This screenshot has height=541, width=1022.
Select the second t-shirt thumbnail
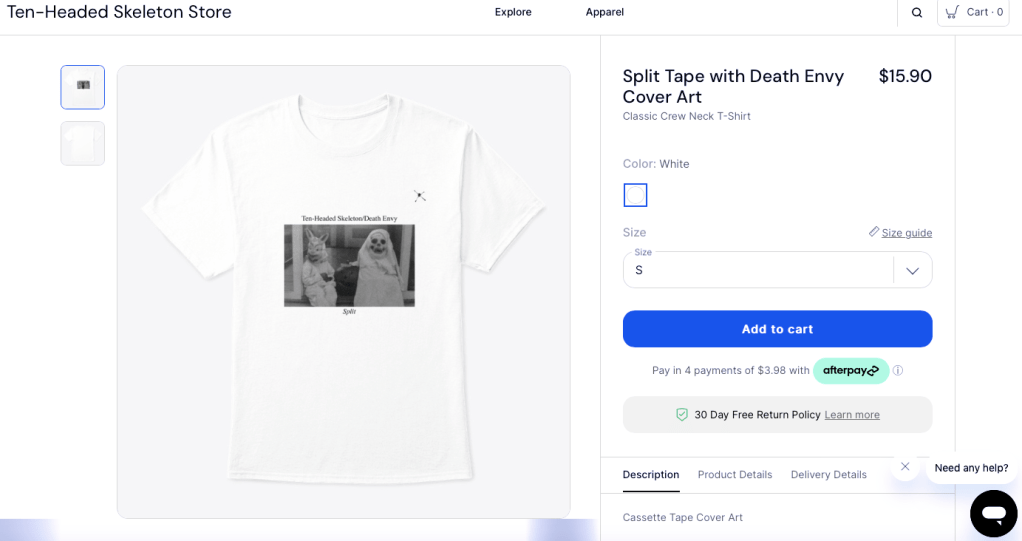82,143
